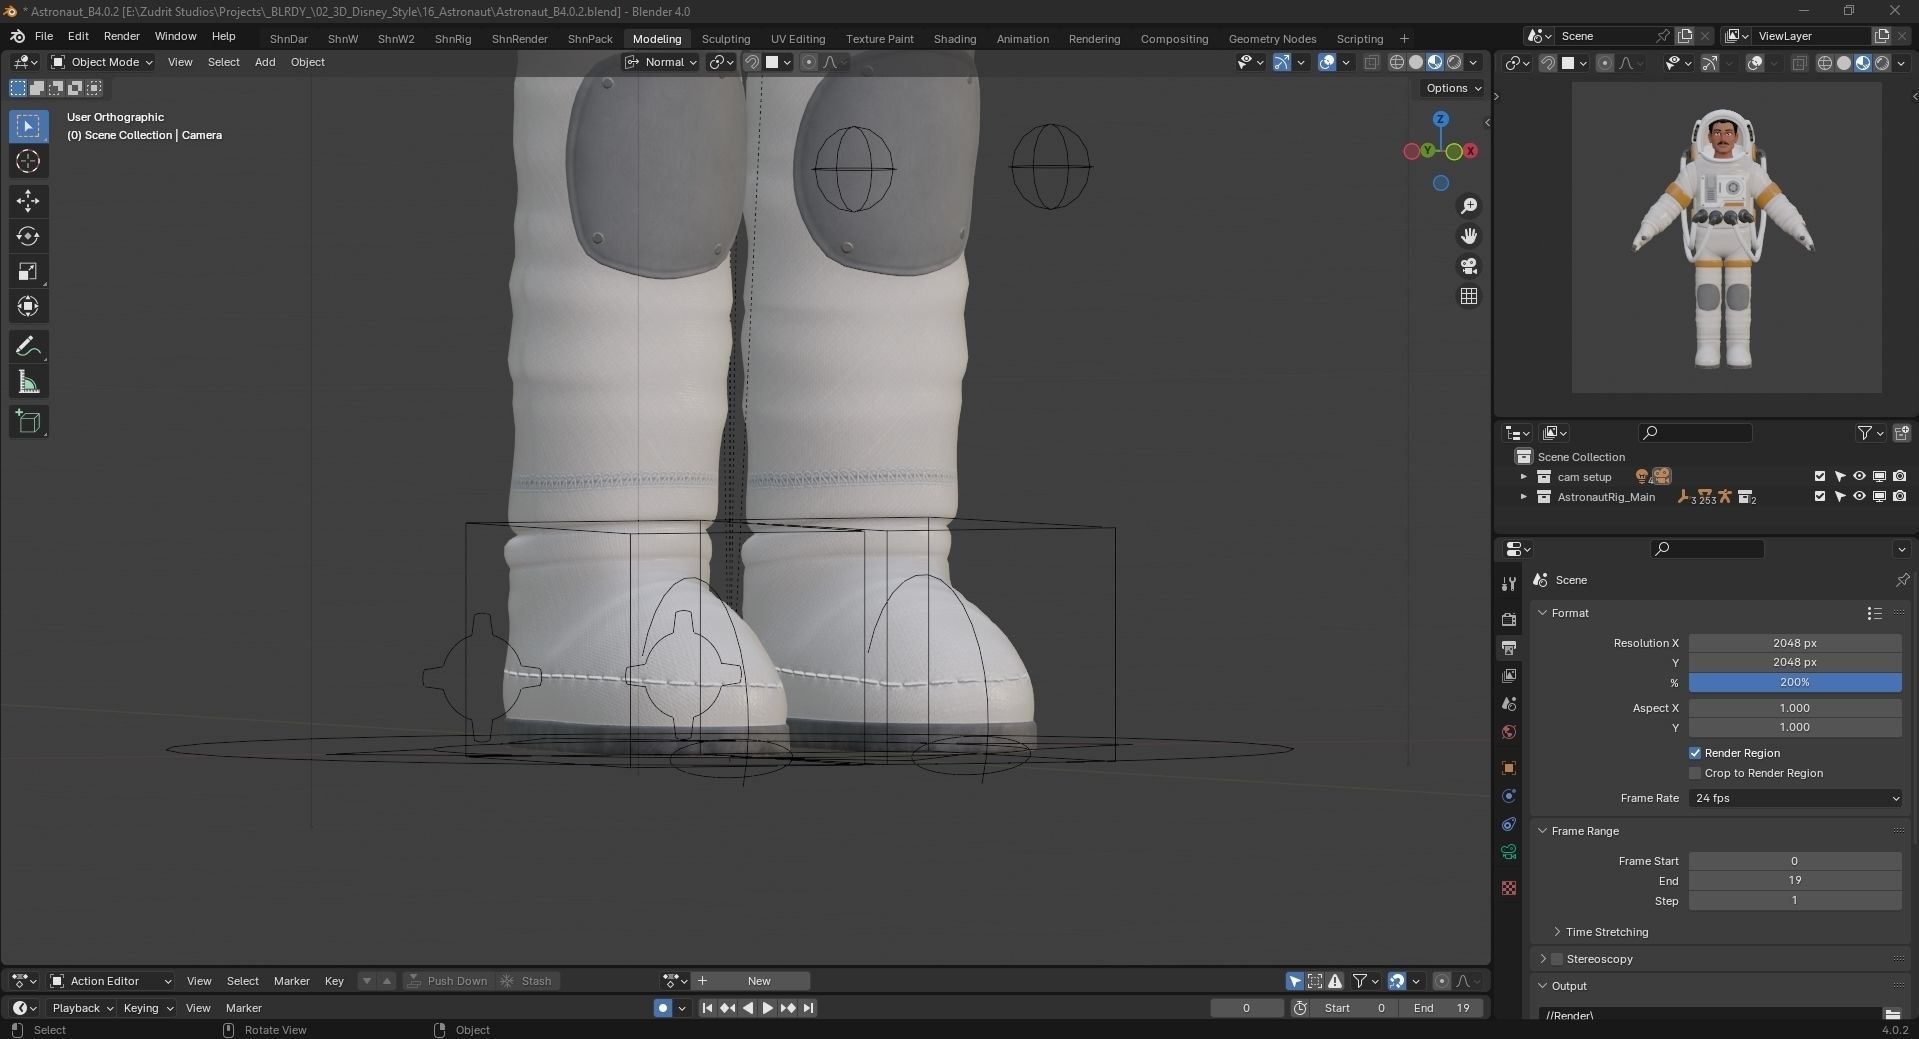Open the Object properties tab
Image resolution: width=1919 pixels, height=1039 pixels.
[x=1509, y=768]
